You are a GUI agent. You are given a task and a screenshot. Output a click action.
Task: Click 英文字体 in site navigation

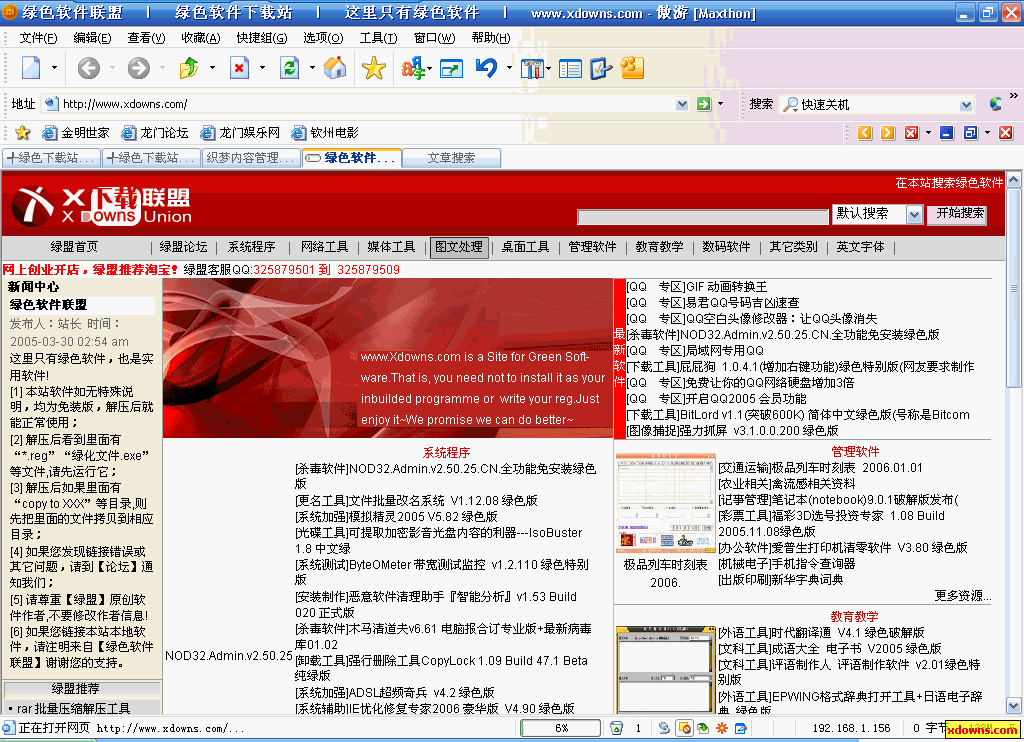tap(860, 247)
